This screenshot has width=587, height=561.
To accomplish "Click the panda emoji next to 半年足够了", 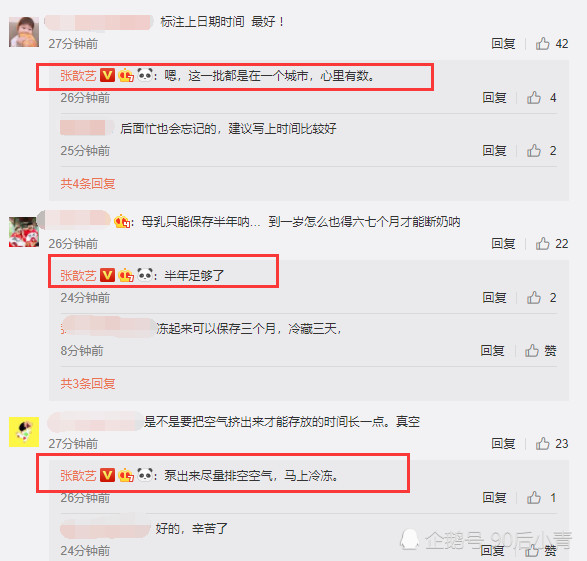I will 145,275.
